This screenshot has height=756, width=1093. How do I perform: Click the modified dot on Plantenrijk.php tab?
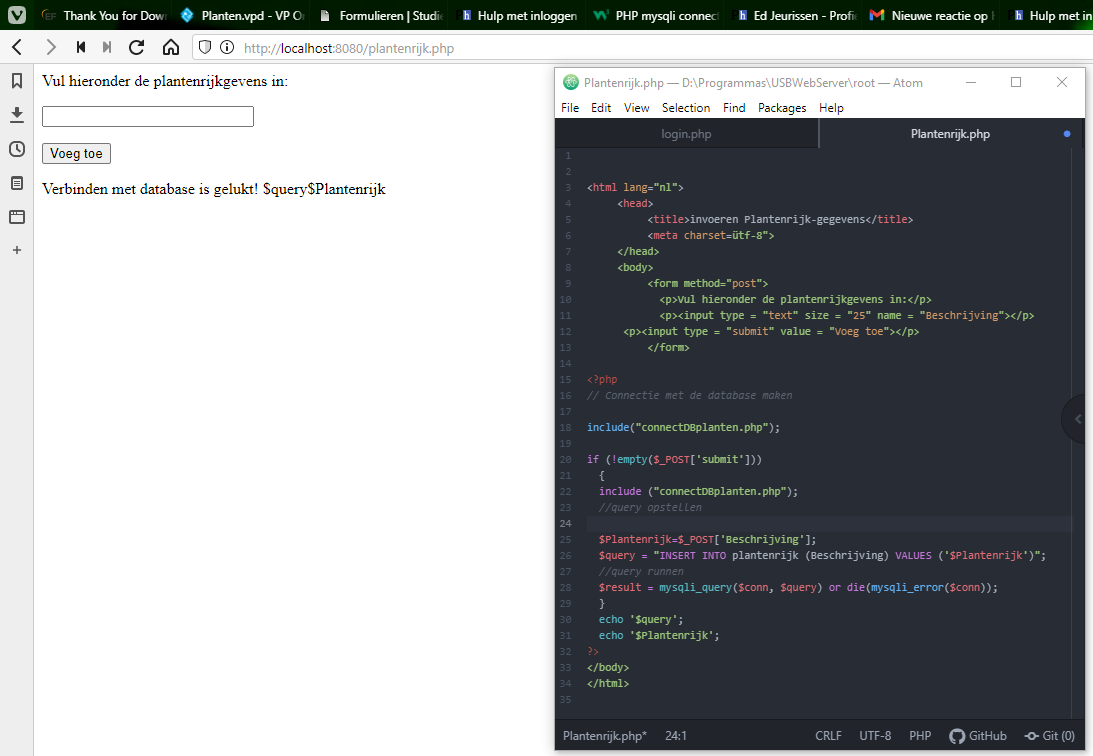(x=1067, y=134)
